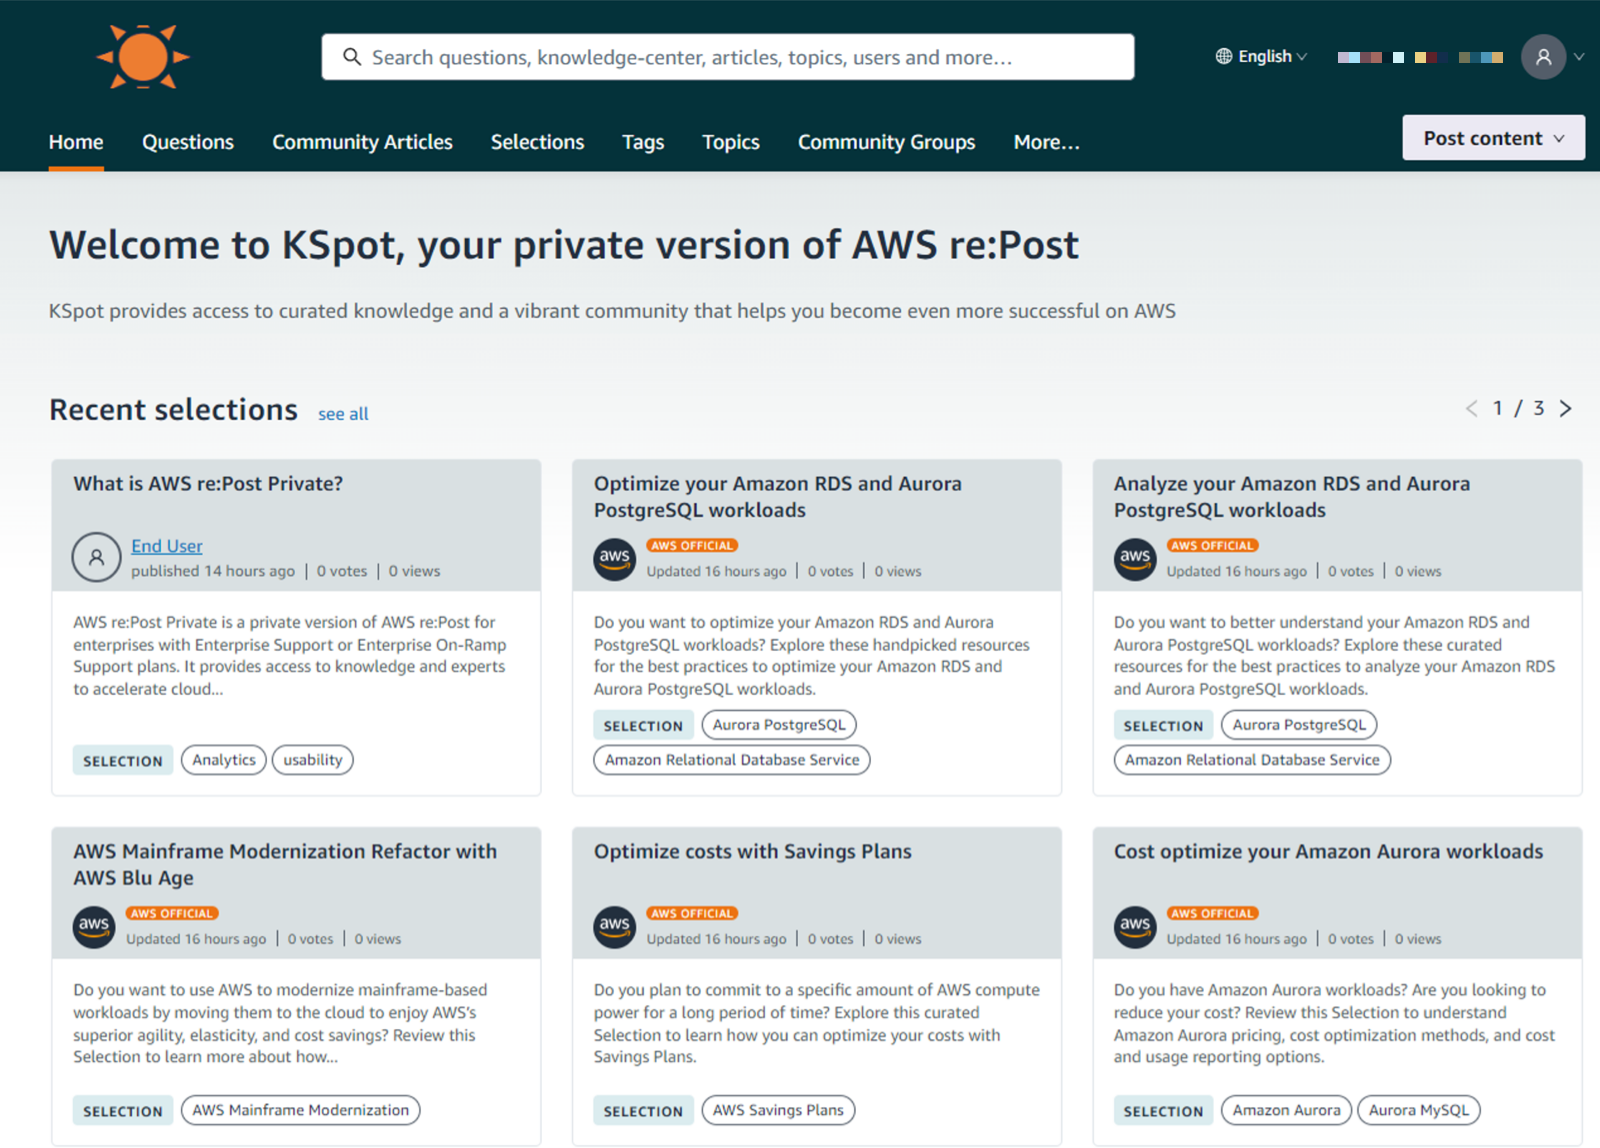Open the Post content dropdown button
The height and width of the screenshot is (1148, 1600).
click(x=1492, y=137)
